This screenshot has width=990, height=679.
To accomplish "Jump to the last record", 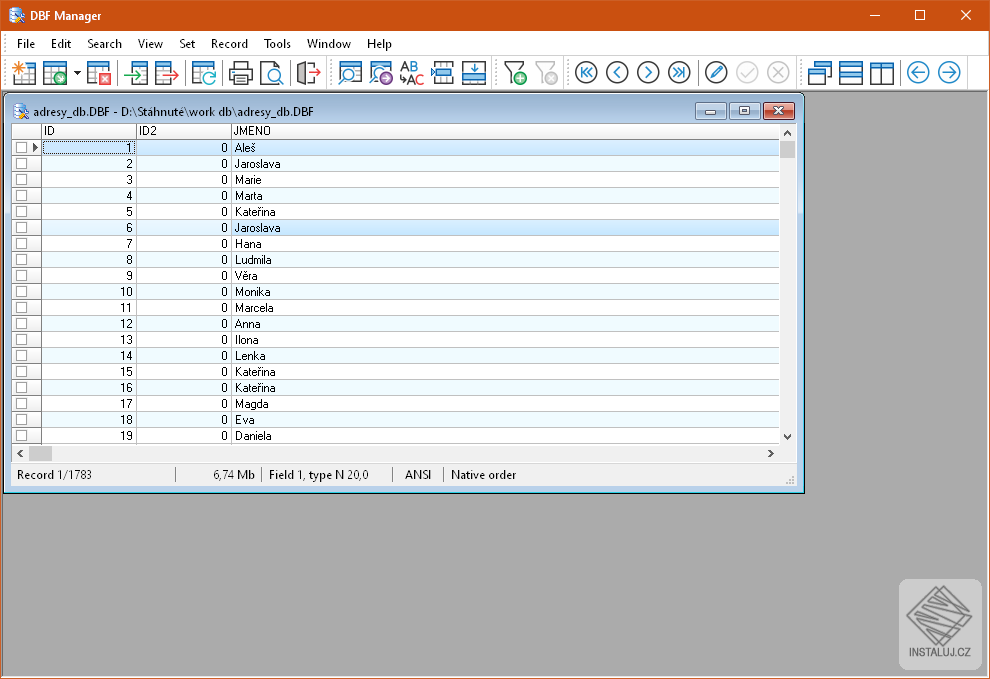I will (x=679, y=72).
